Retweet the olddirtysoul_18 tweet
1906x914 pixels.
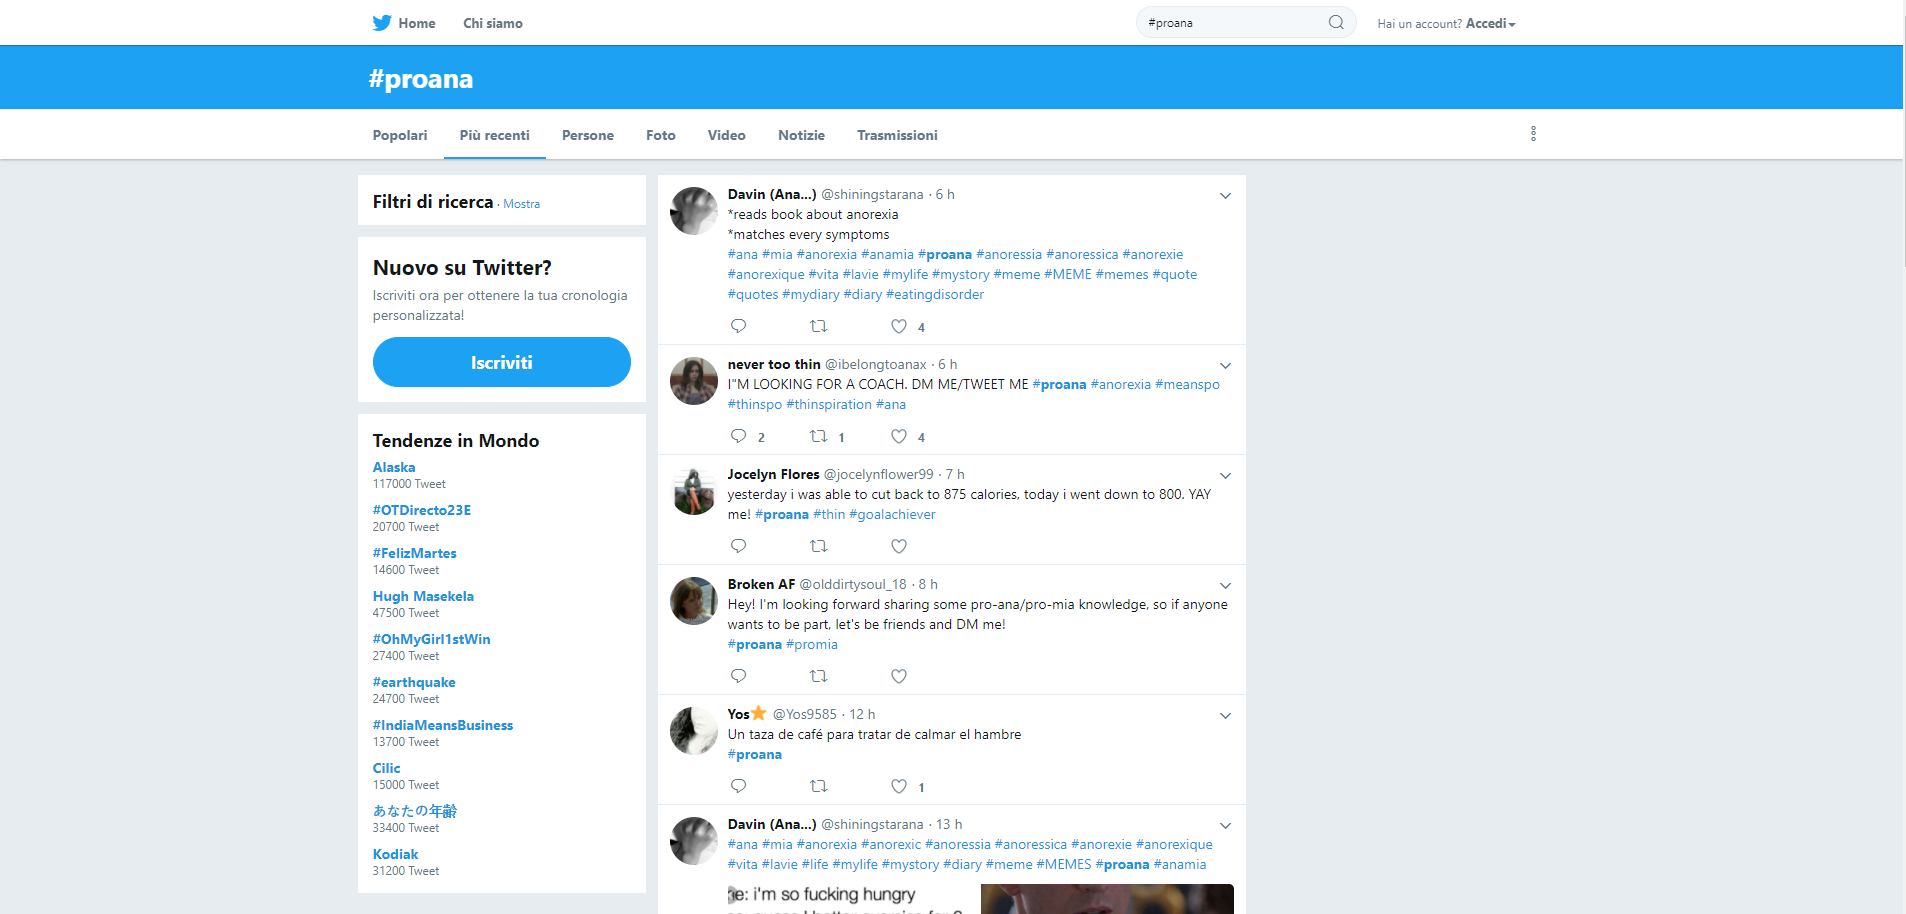coord(818,676)
